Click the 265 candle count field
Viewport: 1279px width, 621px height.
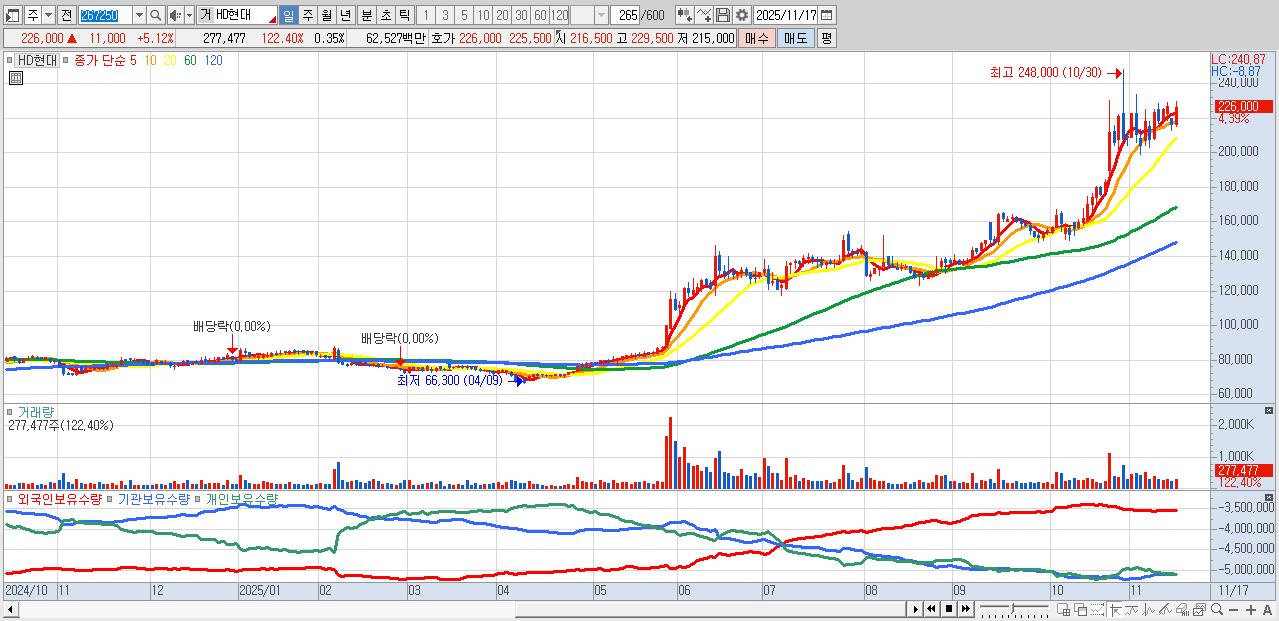624,15
